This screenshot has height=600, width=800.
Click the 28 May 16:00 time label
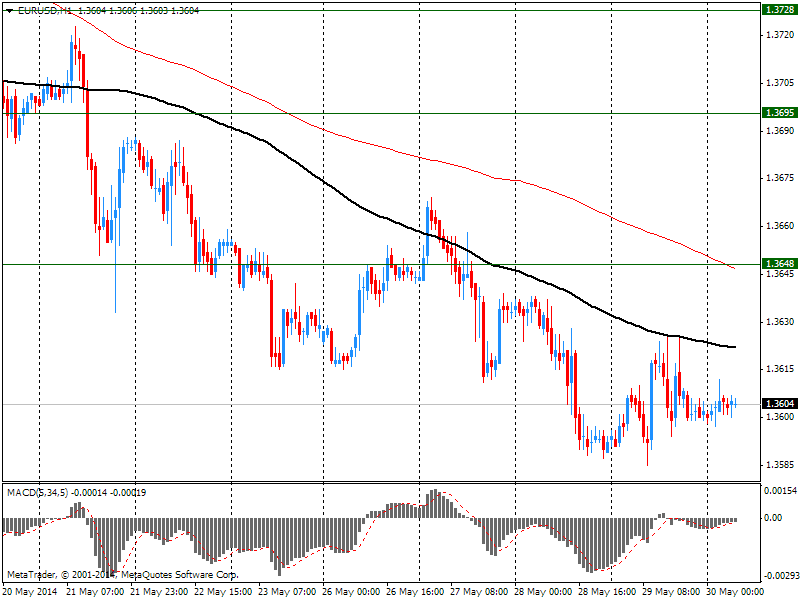click(x=608, y=592)
